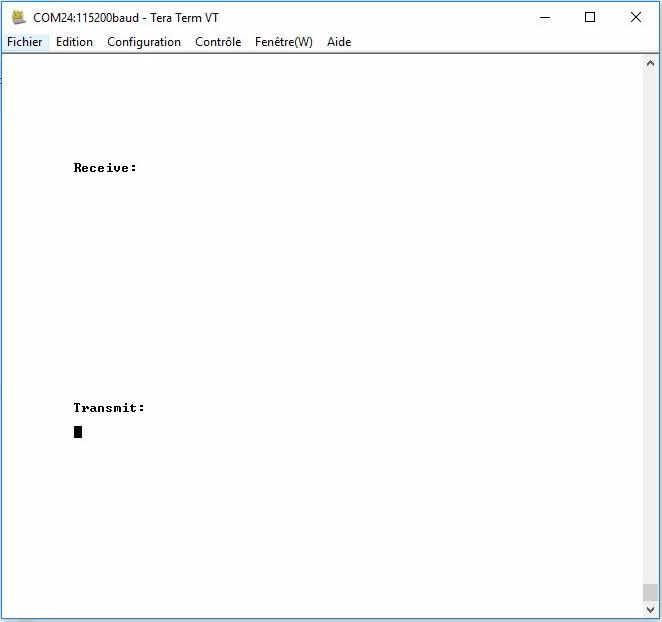Click the "Receive:" text in terminal
This screenshot has width=662, height=622.
105,168
